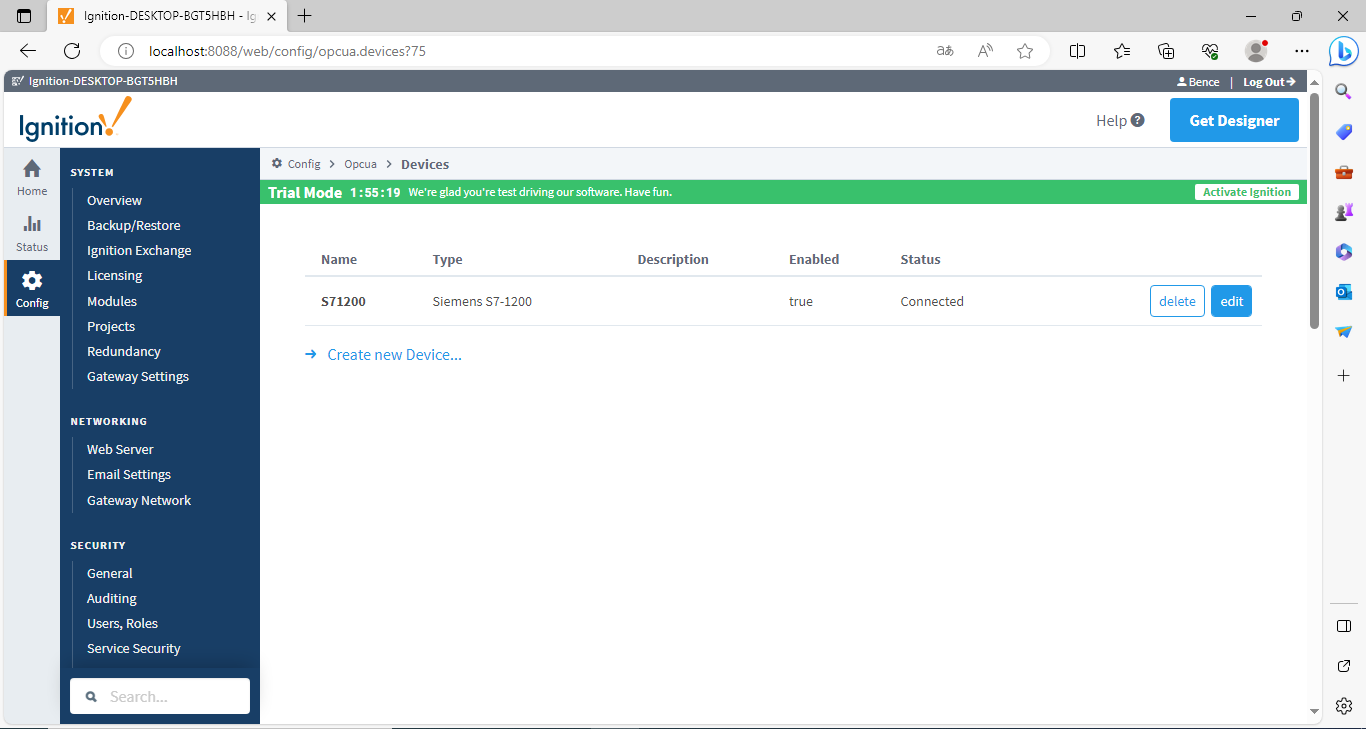Open the translate page icon

(x=945, y=51)
